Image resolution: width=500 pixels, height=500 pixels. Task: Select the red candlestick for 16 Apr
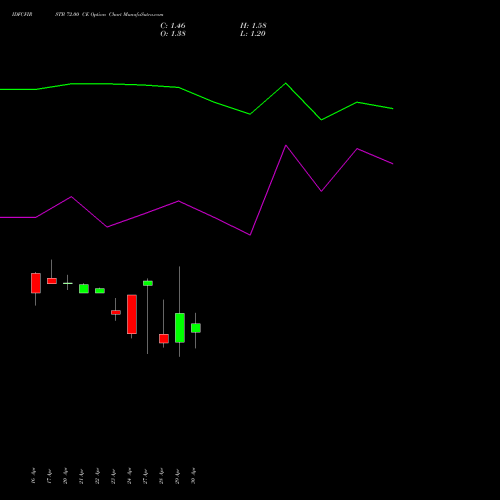tap(36, 283)
